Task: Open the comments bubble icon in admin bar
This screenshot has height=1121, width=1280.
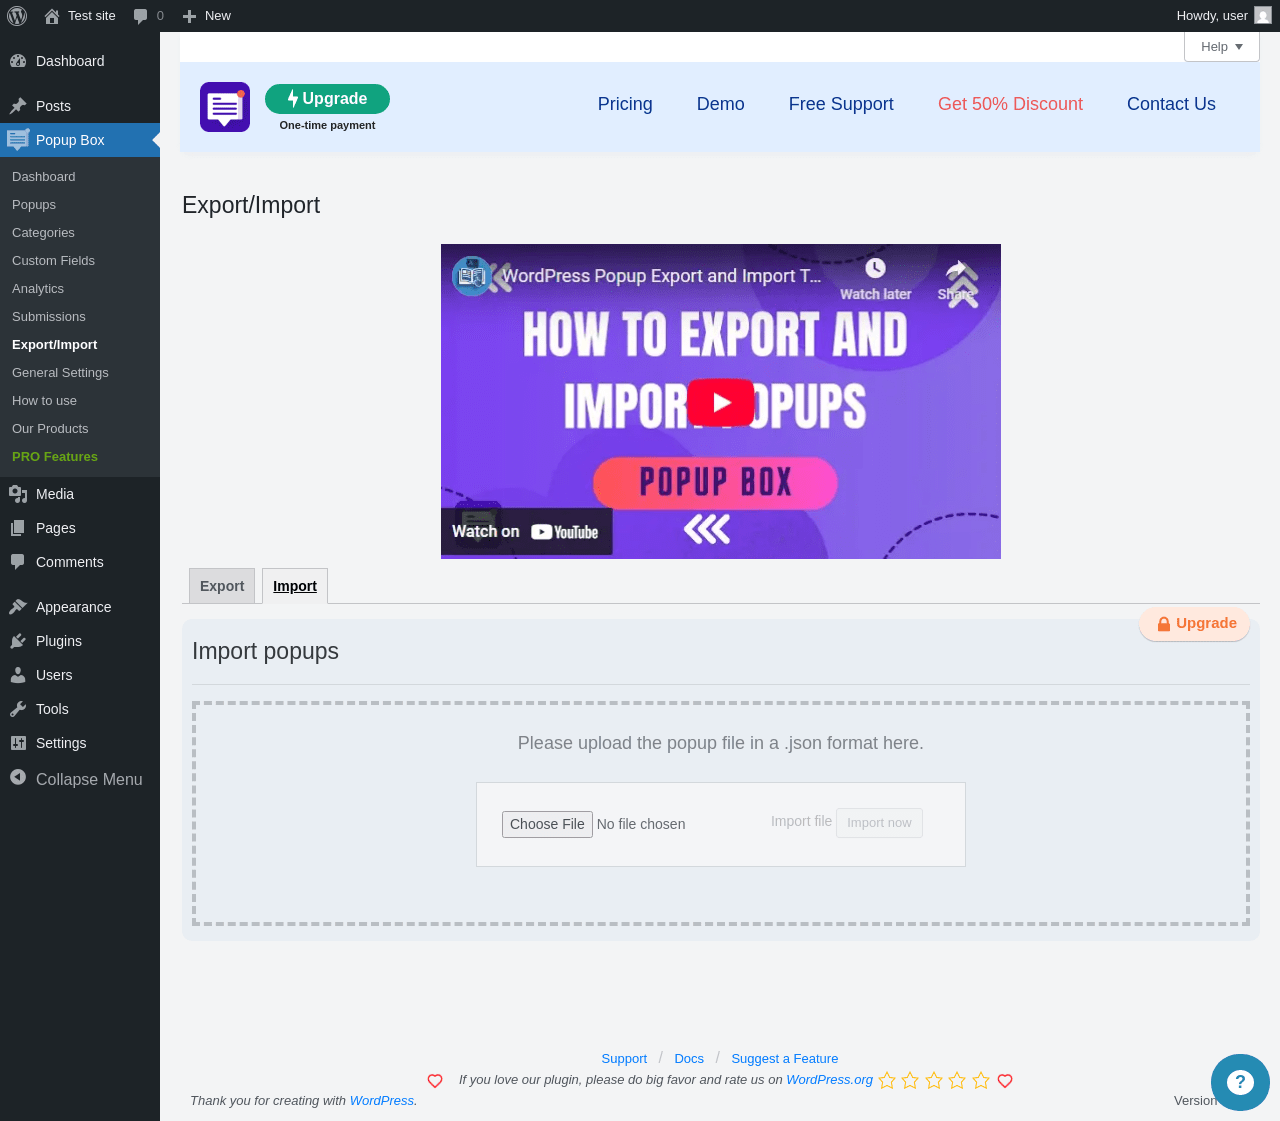Action: 141,16
